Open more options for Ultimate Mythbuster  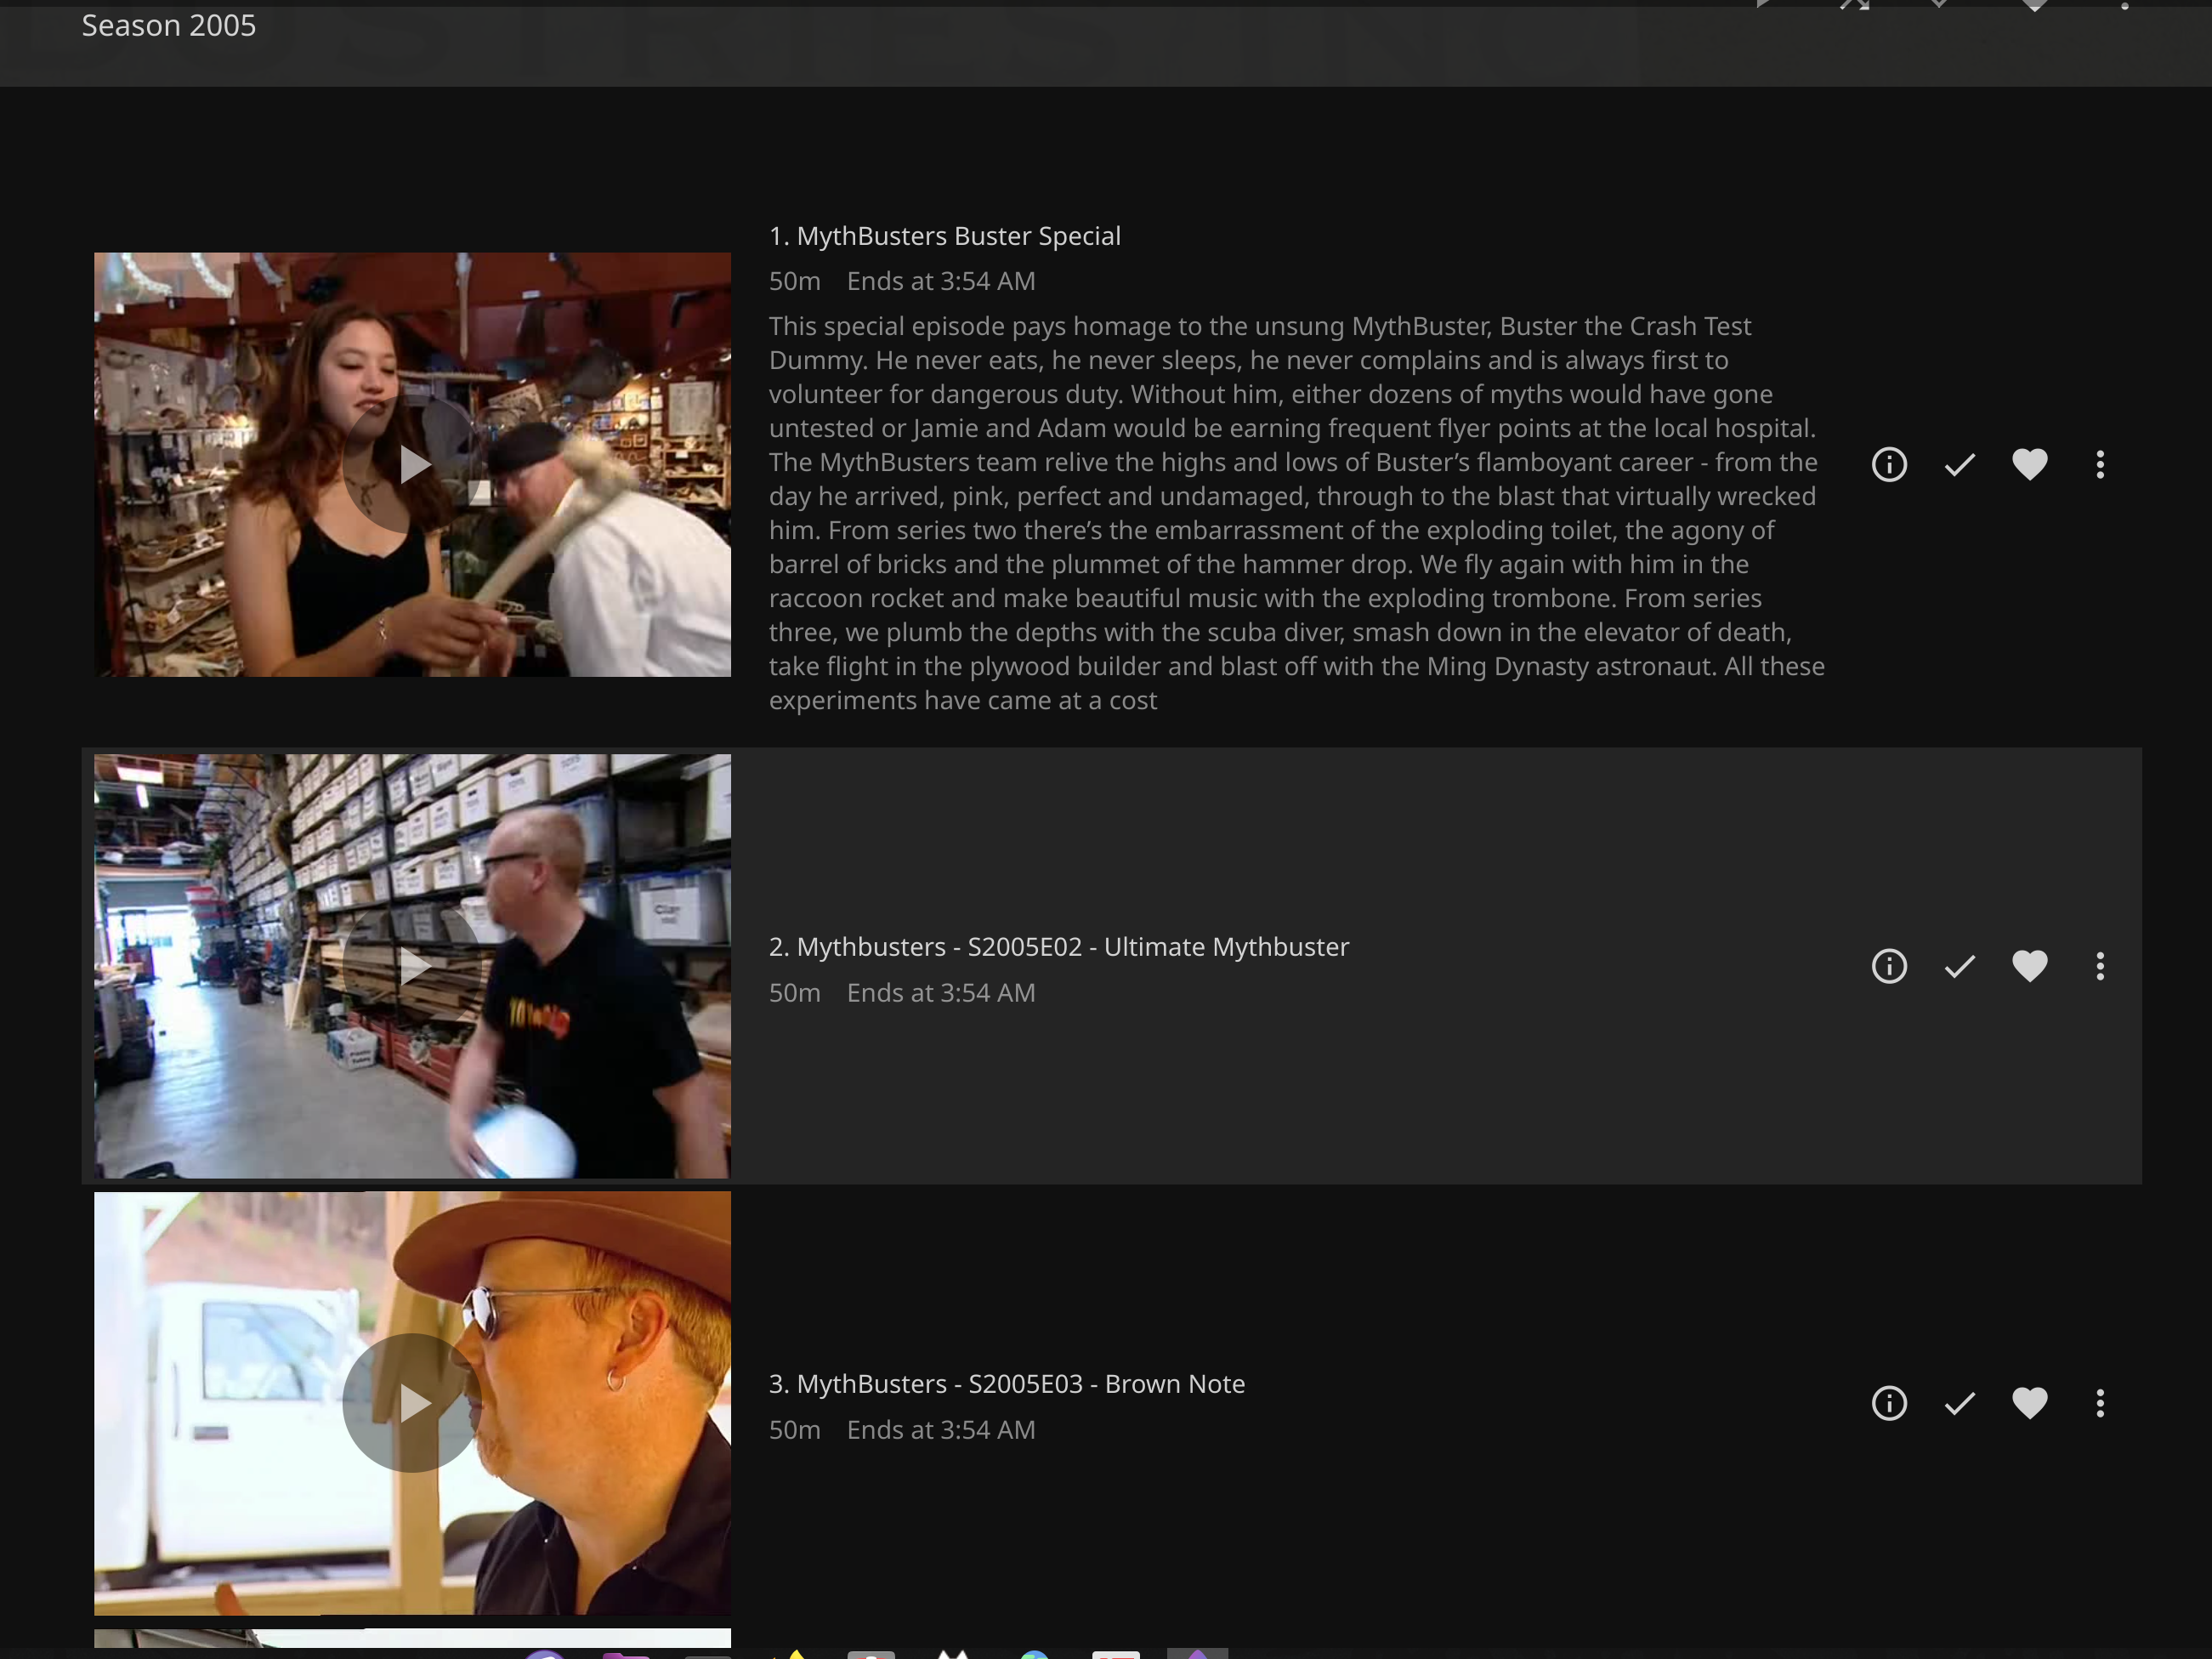click(x=2099, y=966)
